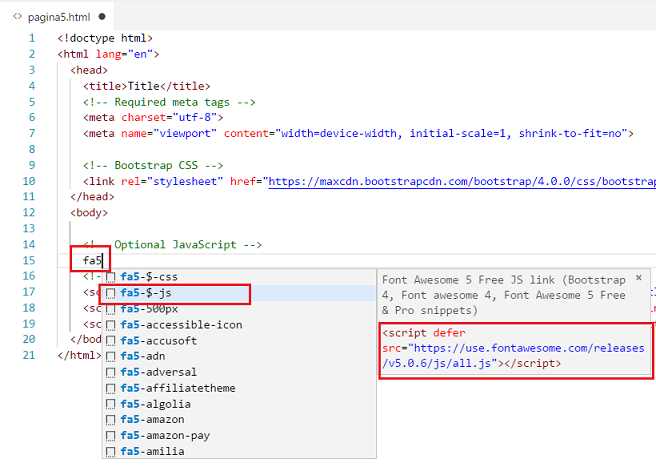Click the Bootstrap CSS comment
This screenshot has height=467, width=656.
153,165
